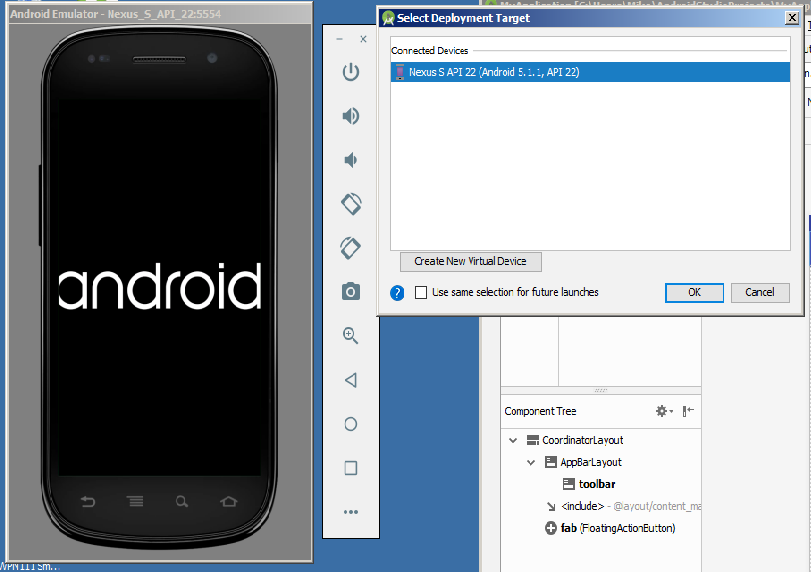811x572 pixels.
Task: Rotate the emulator left
Action: pyautogui.click(x=351, y=204)
